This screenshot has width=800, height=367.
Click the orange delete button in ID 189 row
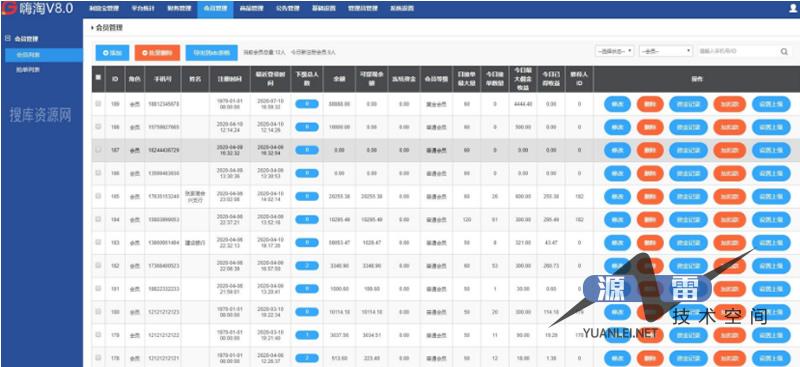(x=649, y=104)
